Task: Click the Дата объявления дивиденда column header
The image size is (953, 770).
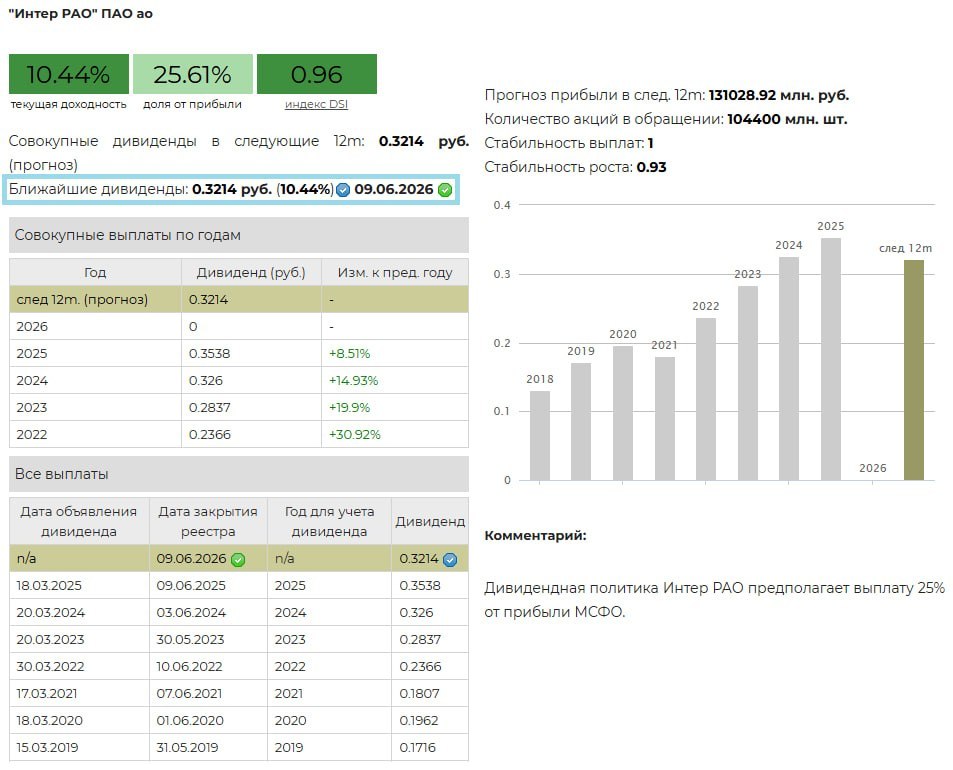Action: (79, 521)
